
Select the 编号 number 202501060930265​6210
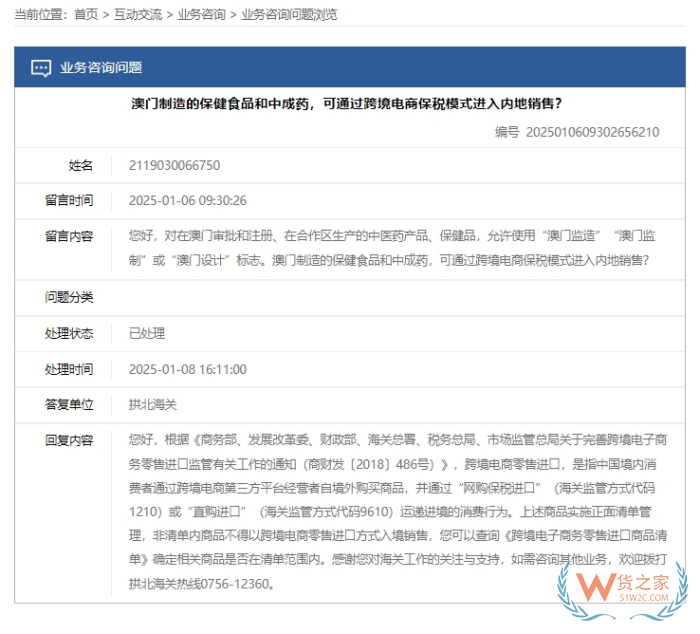[592, 132]
